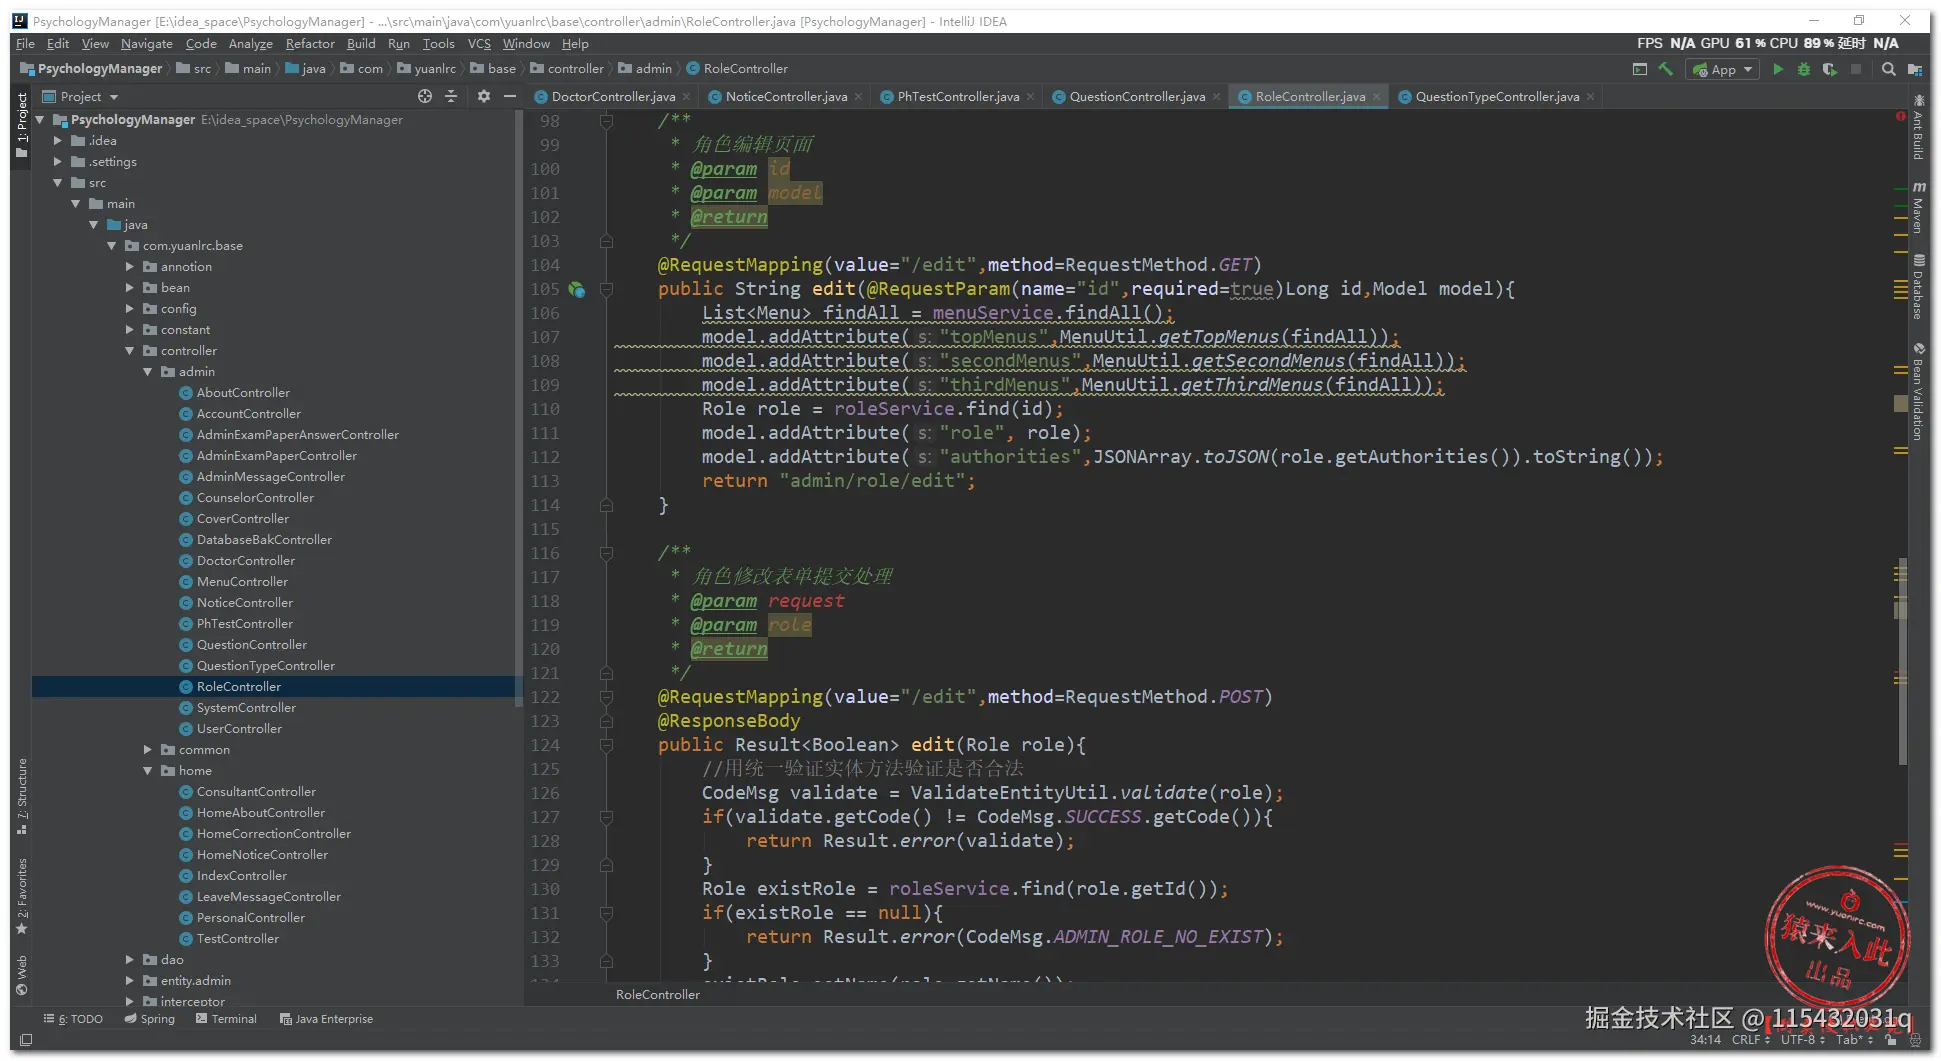Image resolution: width=1941 pixels, height=1061 pixels.
Task: Click the editor vertical scrollbar
Action: (1902, 660)
